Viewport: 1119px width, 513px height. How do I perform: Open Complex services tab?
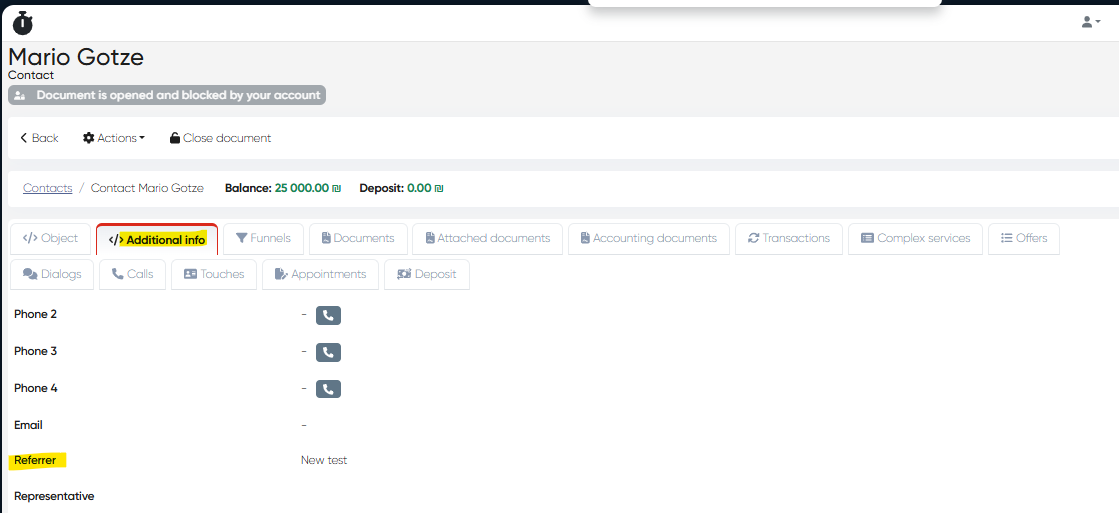click(x=915, y=239)
